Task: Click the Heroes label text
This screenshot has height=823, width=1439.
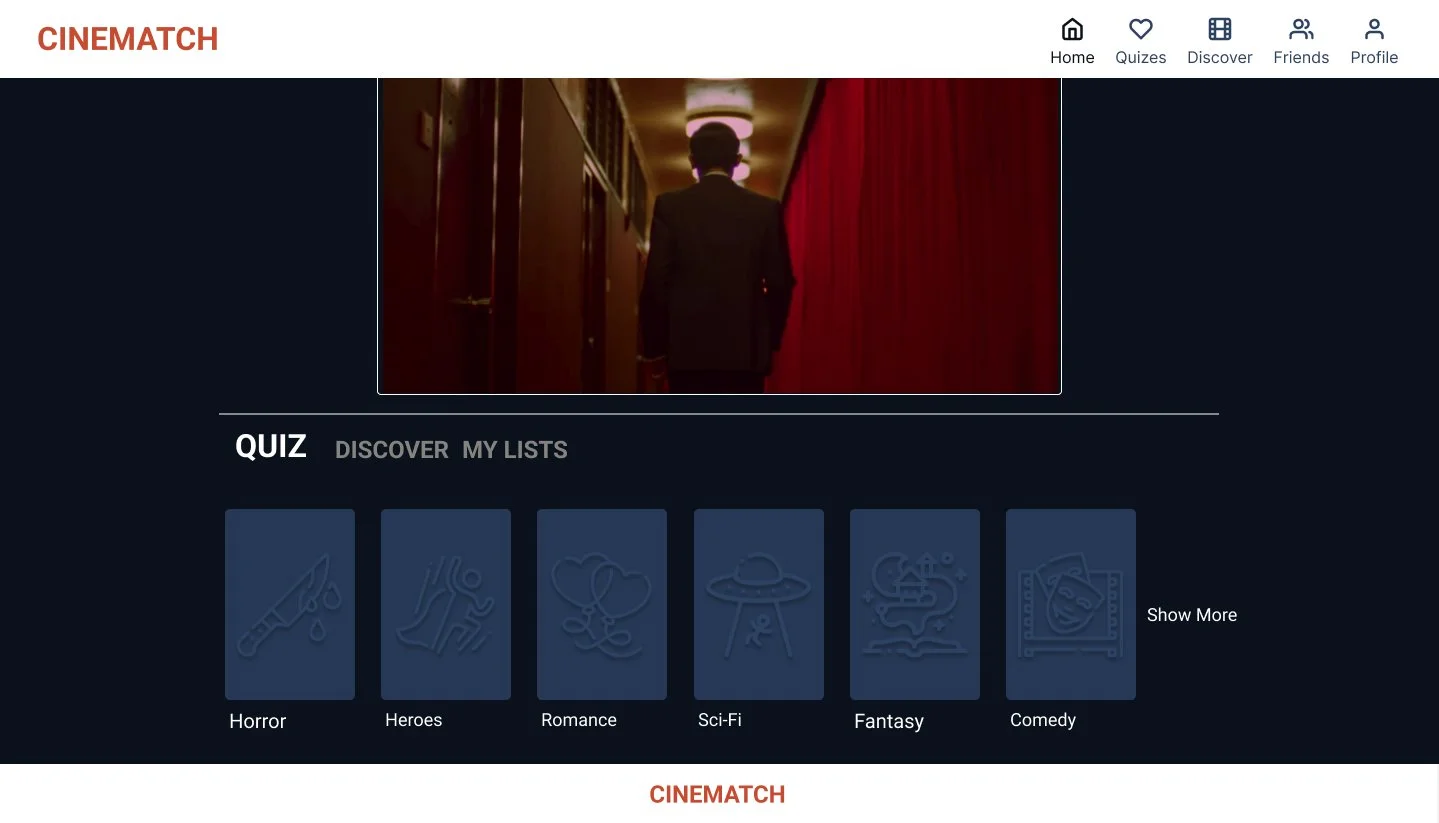Action: coord(414,720)
